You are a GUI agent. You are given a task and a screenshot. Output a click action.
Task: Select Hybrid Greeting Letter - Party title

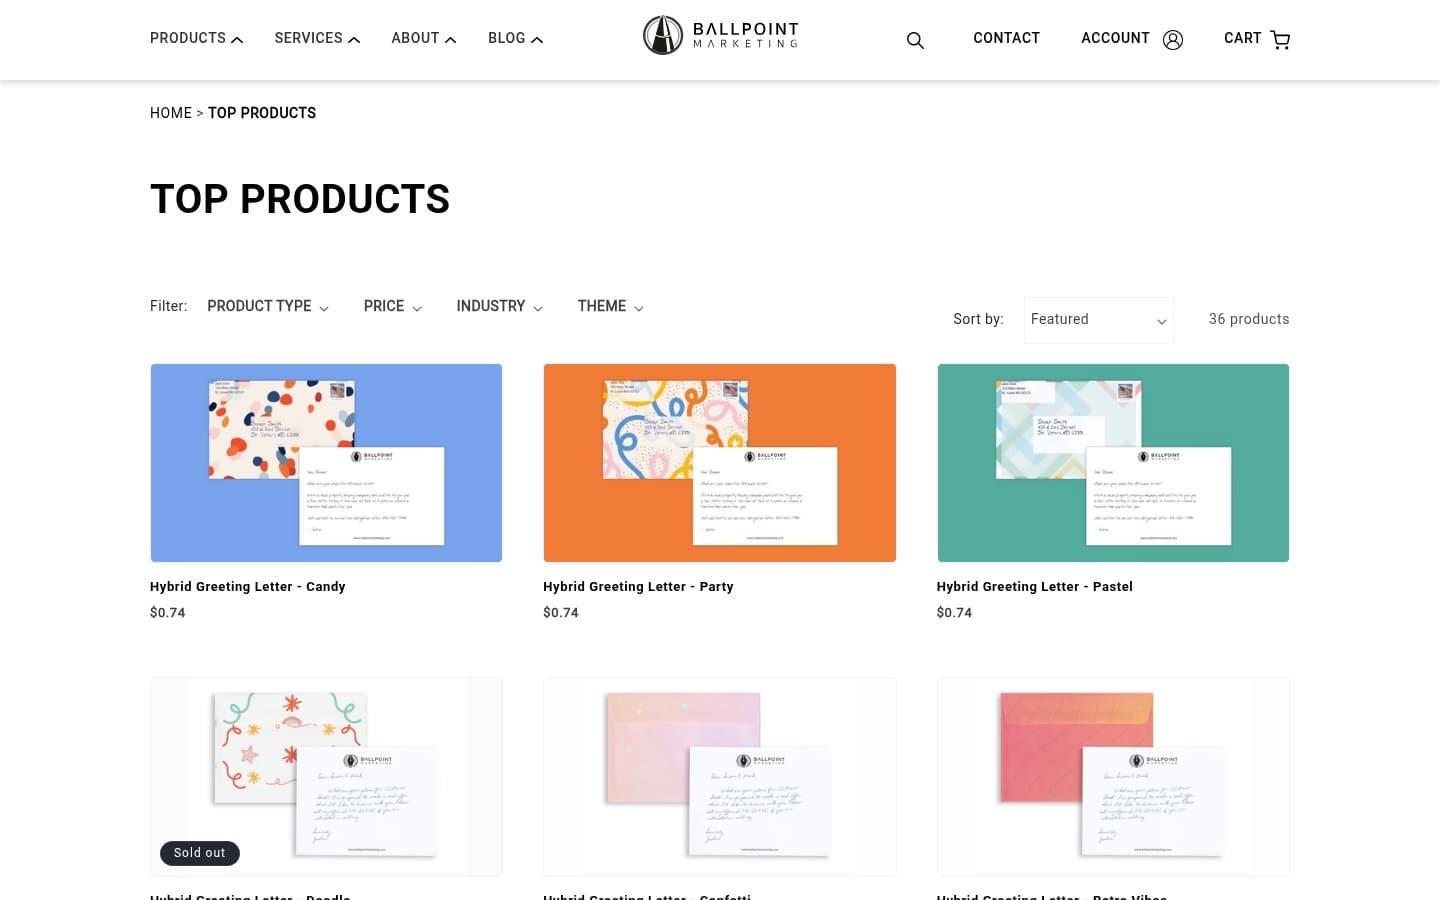click(638, 587)
